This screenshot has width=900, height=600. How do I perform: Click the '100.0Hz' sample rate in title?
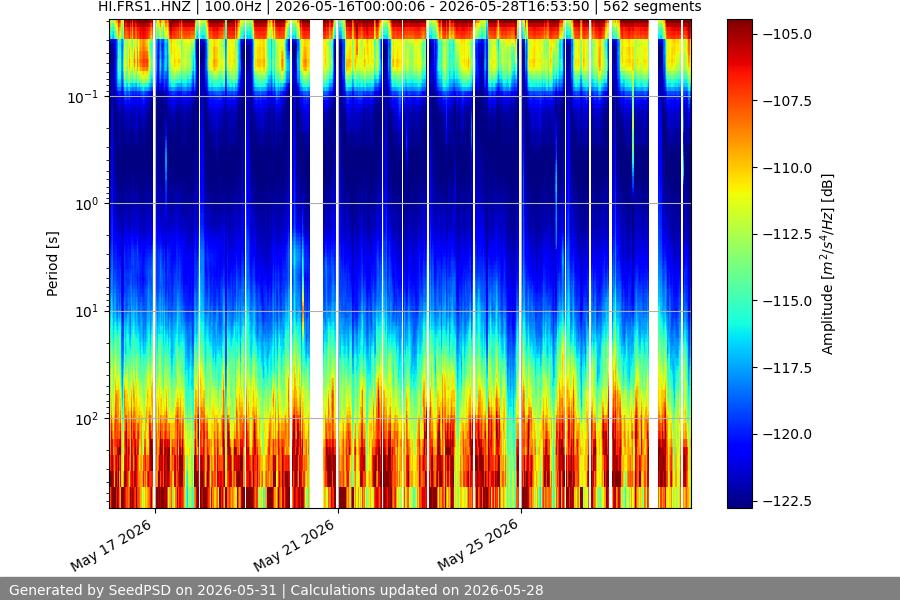pos(233,6)
